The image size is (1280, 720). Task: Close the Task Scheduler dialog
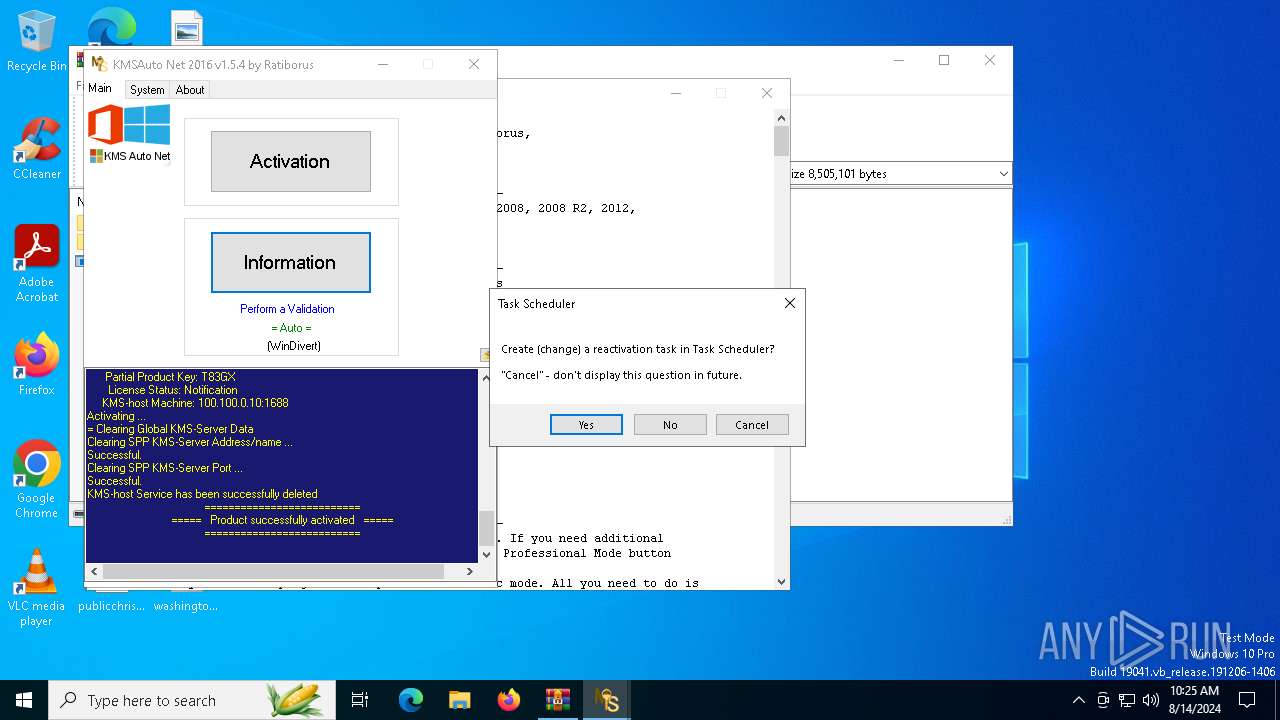[789, 303]
